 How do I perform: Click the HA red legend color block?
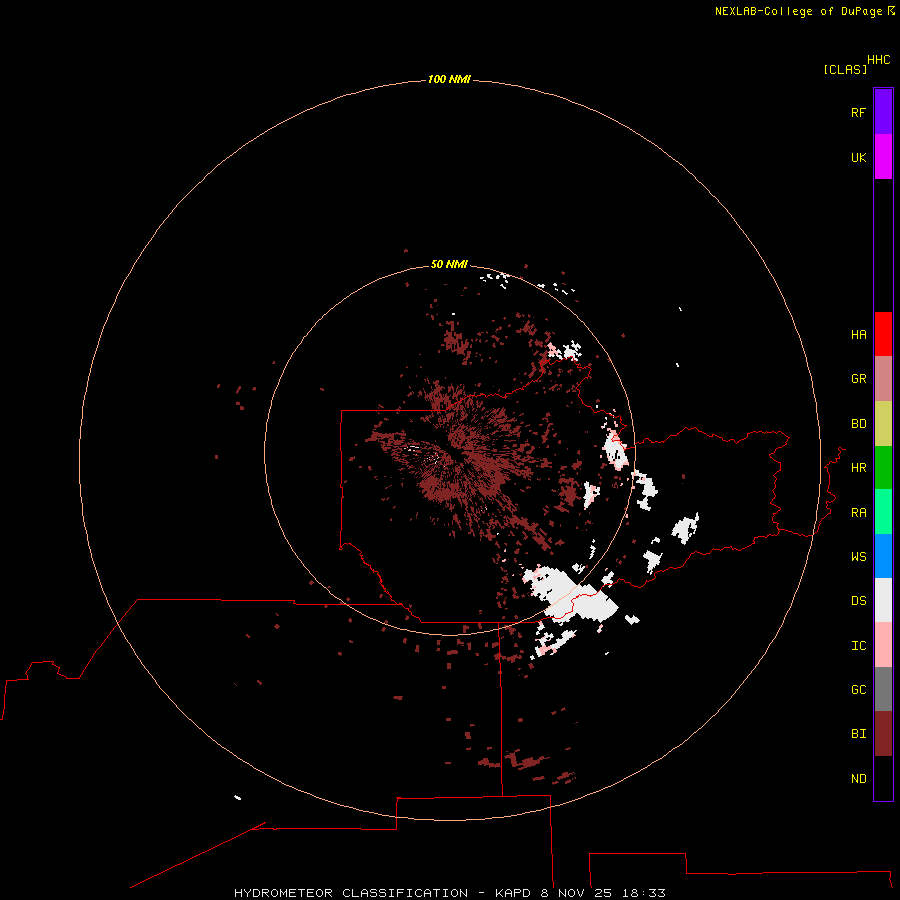point(883,334)
